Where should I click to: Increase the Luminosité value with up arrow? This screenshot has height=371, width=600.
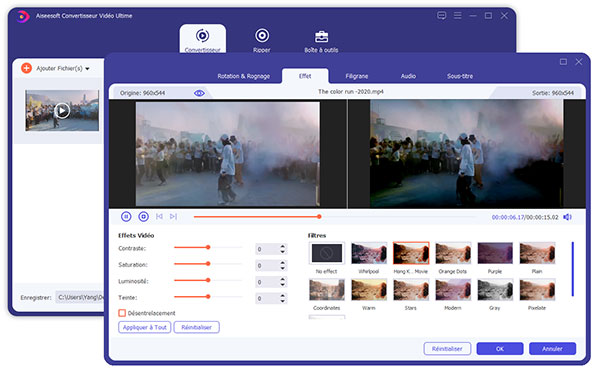coord(282,279)
